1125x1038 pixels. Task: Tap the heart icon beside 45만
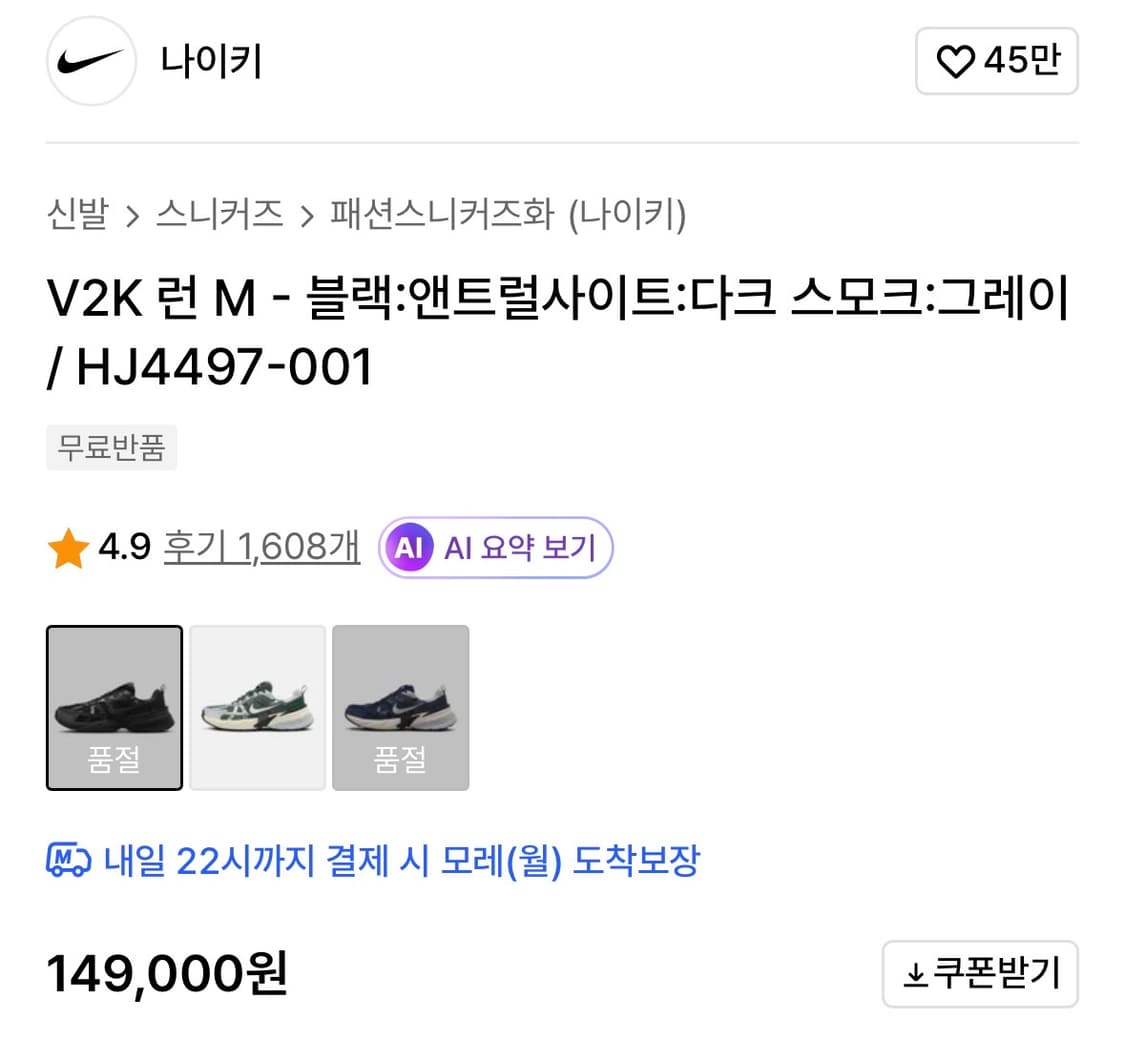(x=957, y=61)
